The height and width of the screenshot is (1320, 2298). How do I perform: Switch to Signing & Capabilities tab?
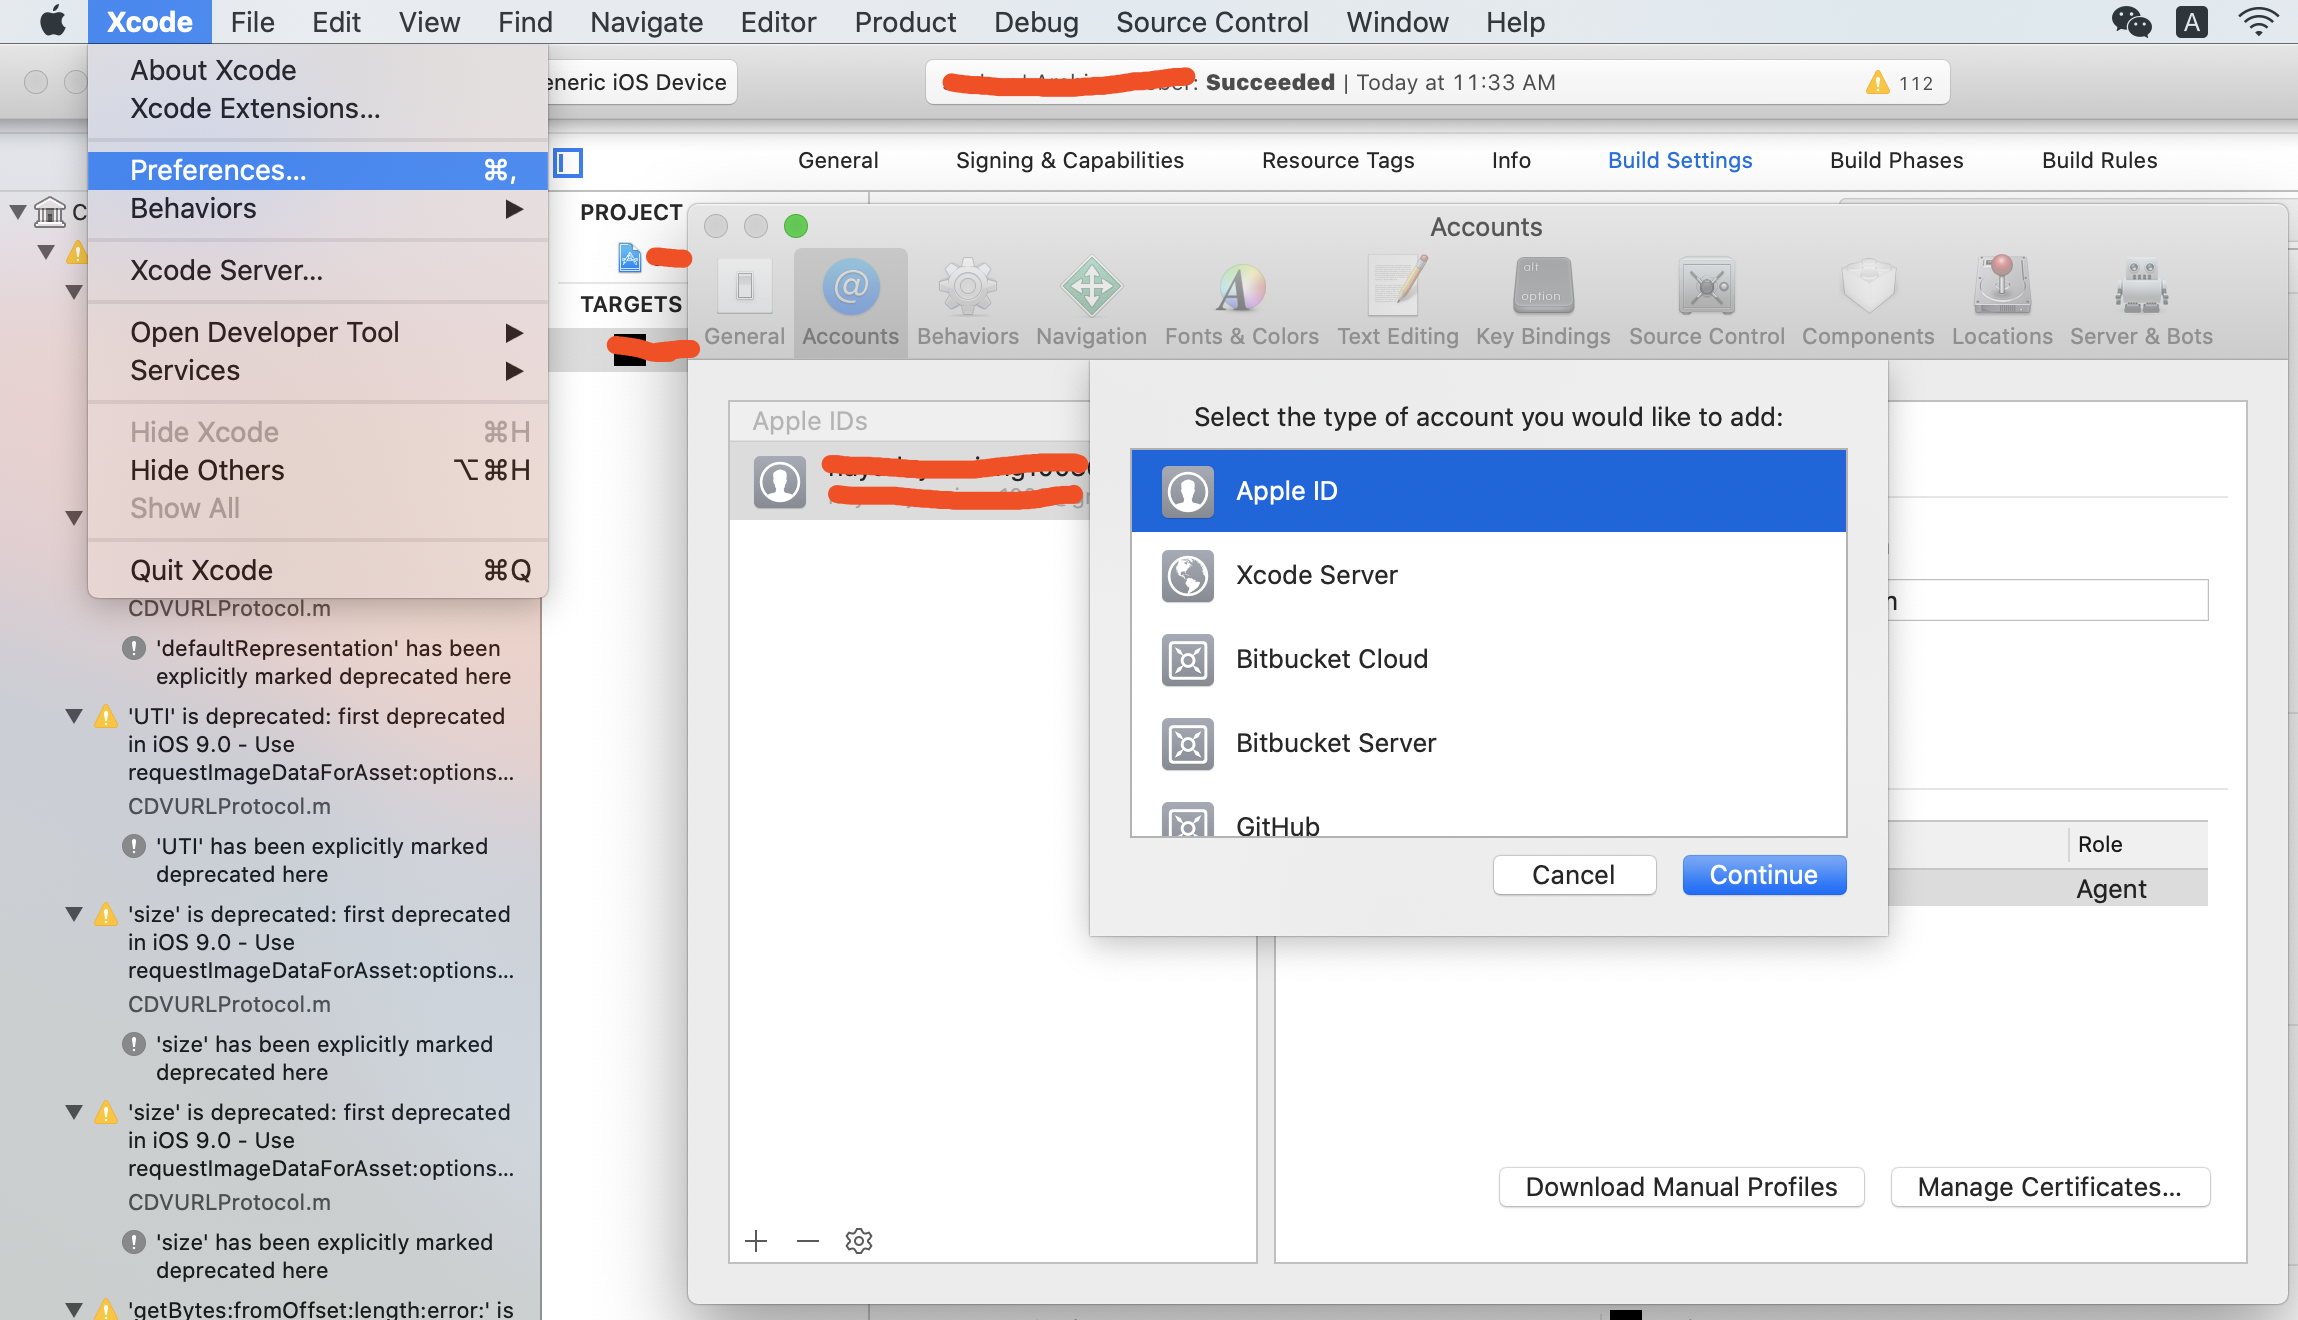coord(1070,160)
